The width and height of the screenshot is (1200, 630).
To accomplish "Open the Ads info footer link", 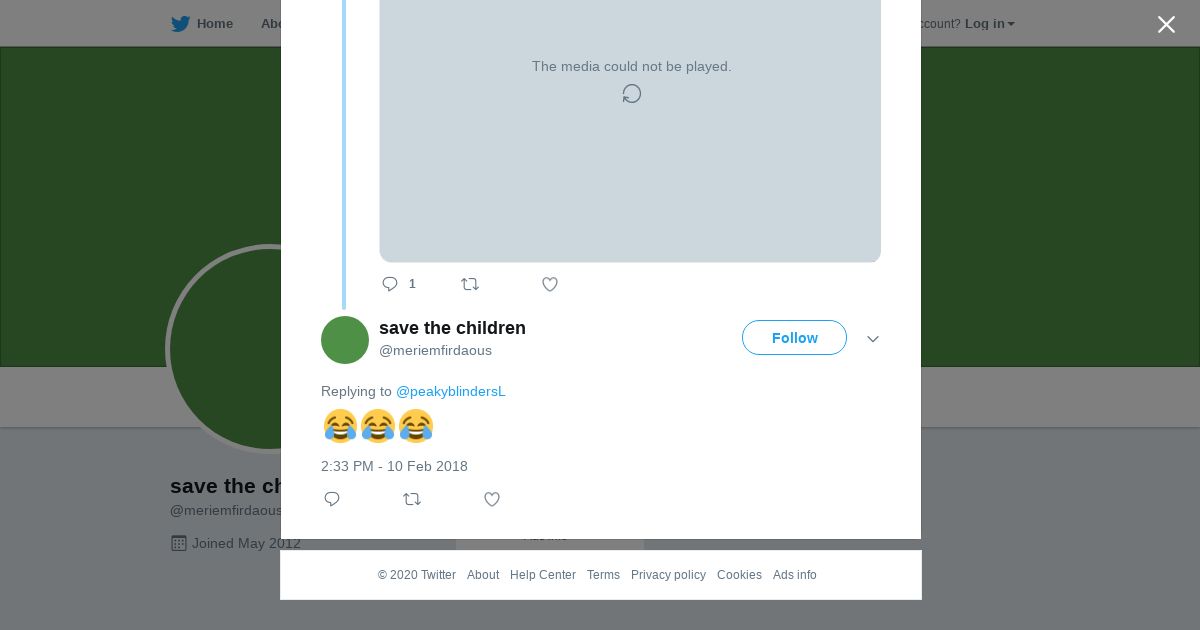I will [794, 575].
